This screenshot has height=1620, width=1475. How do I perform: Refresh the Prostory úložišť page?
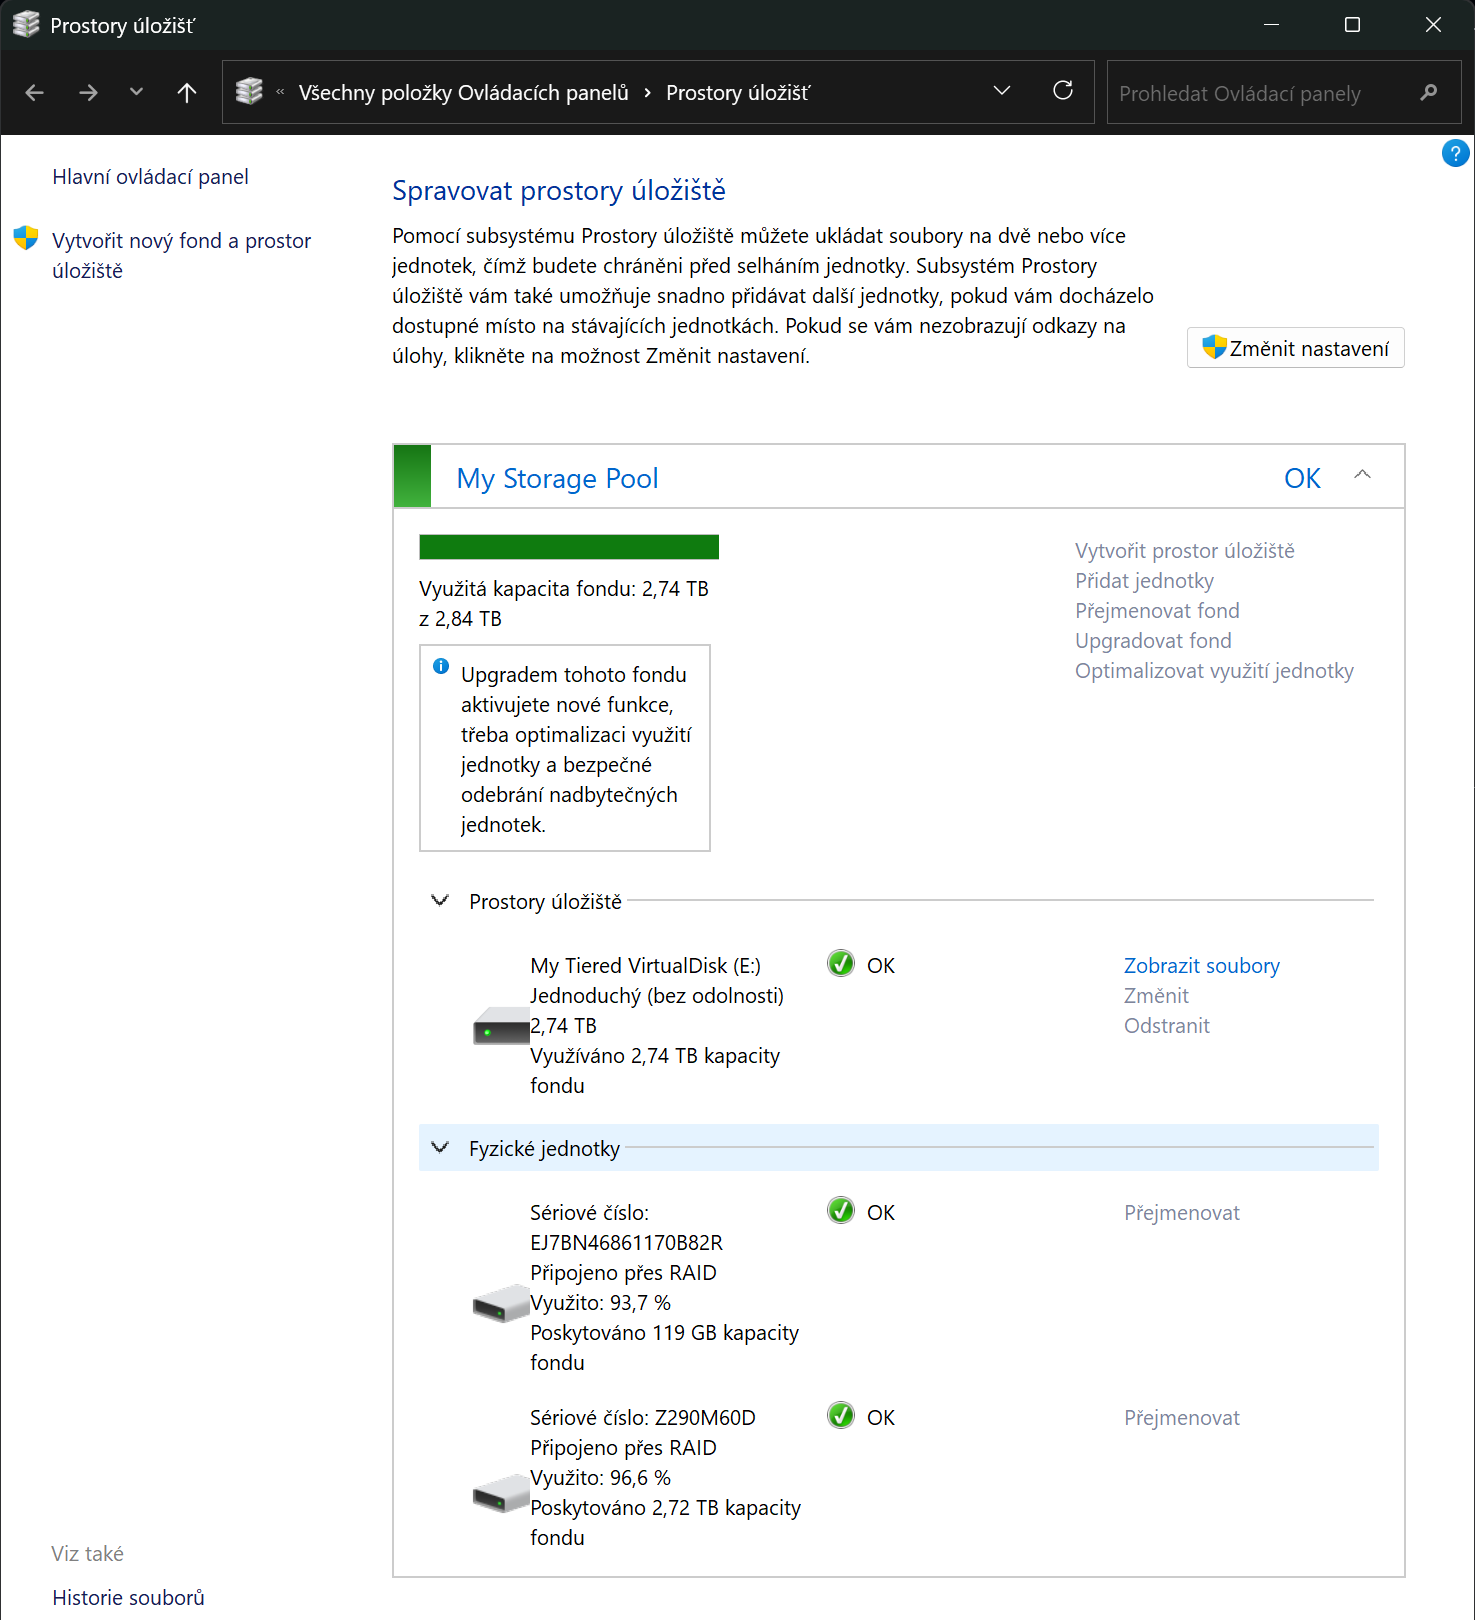coord(1063,91)
